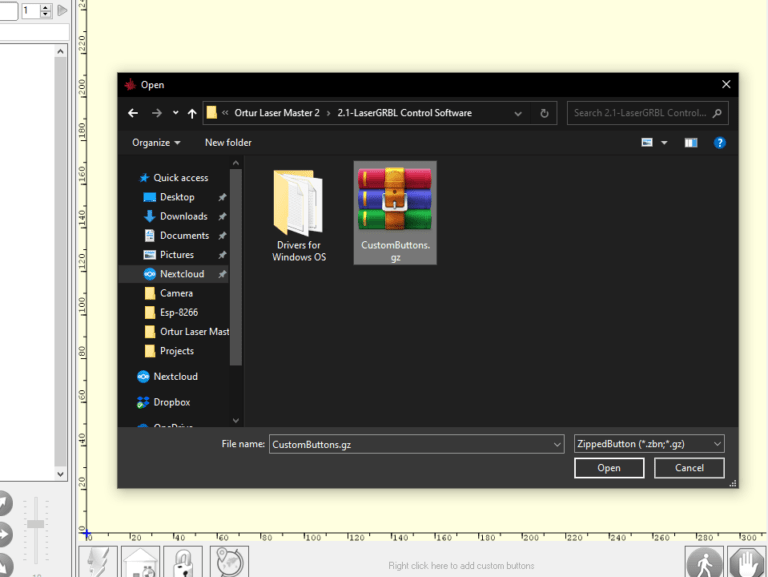This screenshot has height=577, width=768.
Task: Click the Open button
Action: 609,468
